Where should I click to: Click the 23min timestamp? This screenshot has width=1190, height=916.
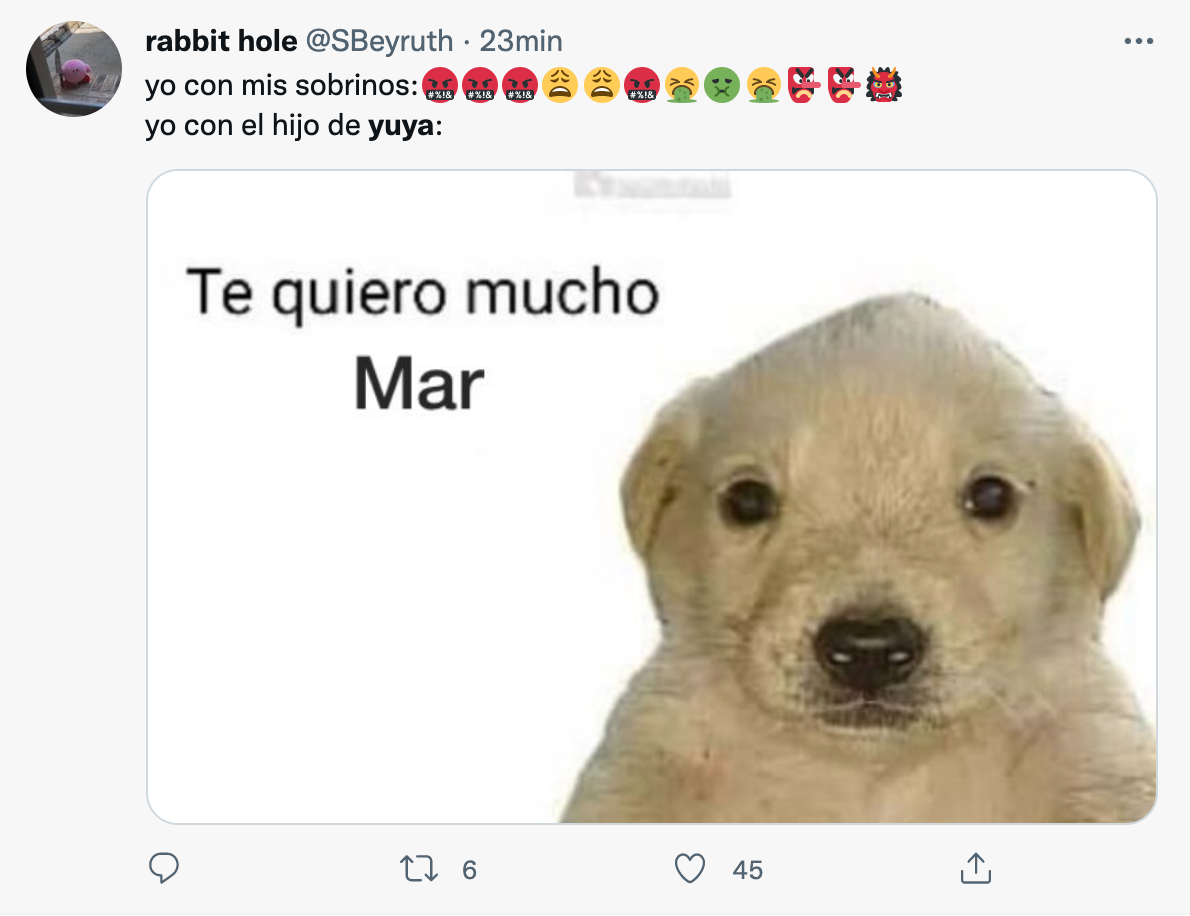pos(521,41)
